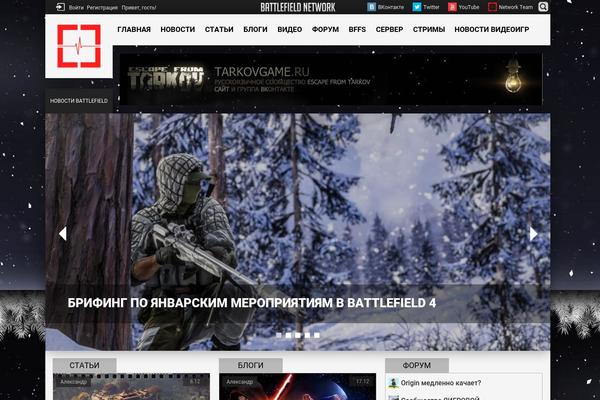Image resolution: width=600 pixels, height=400 pixels.
Task: Open the article thumbnail under СТАТЬИ
Action: 131,387
